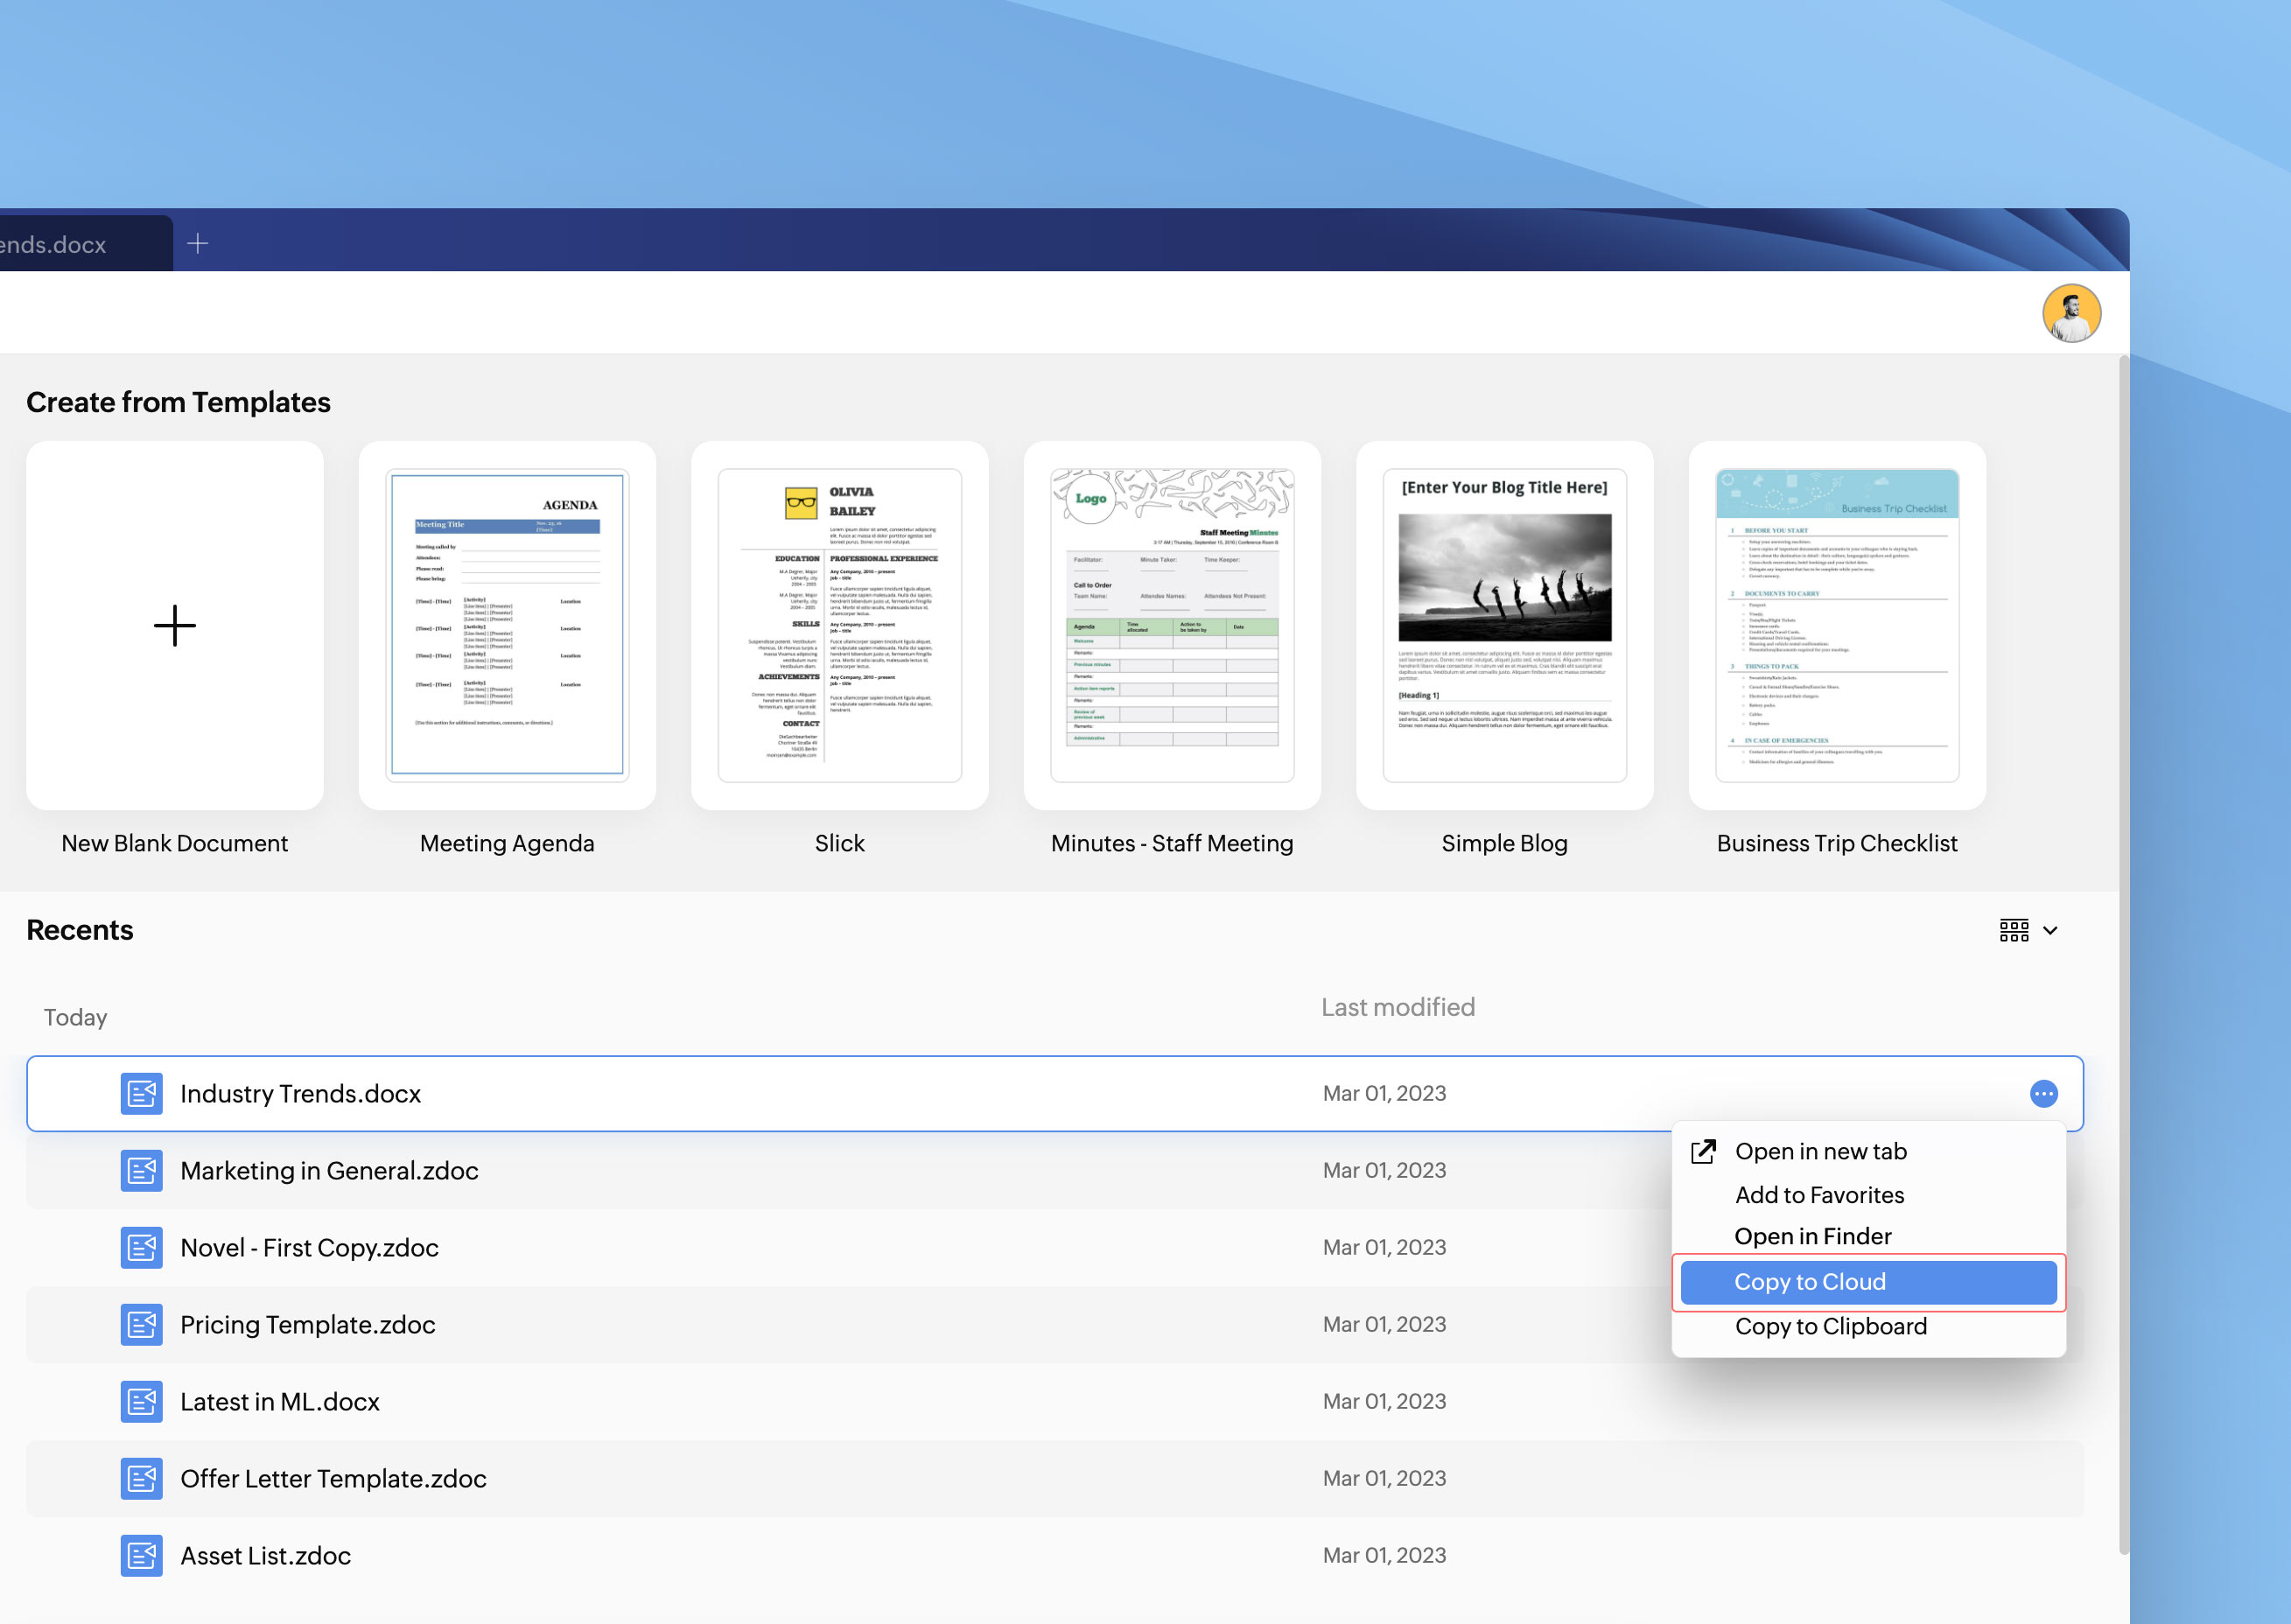2291x1624 pixels.
Task: Open the Meeting Agenda template
Action: point(507,626)
